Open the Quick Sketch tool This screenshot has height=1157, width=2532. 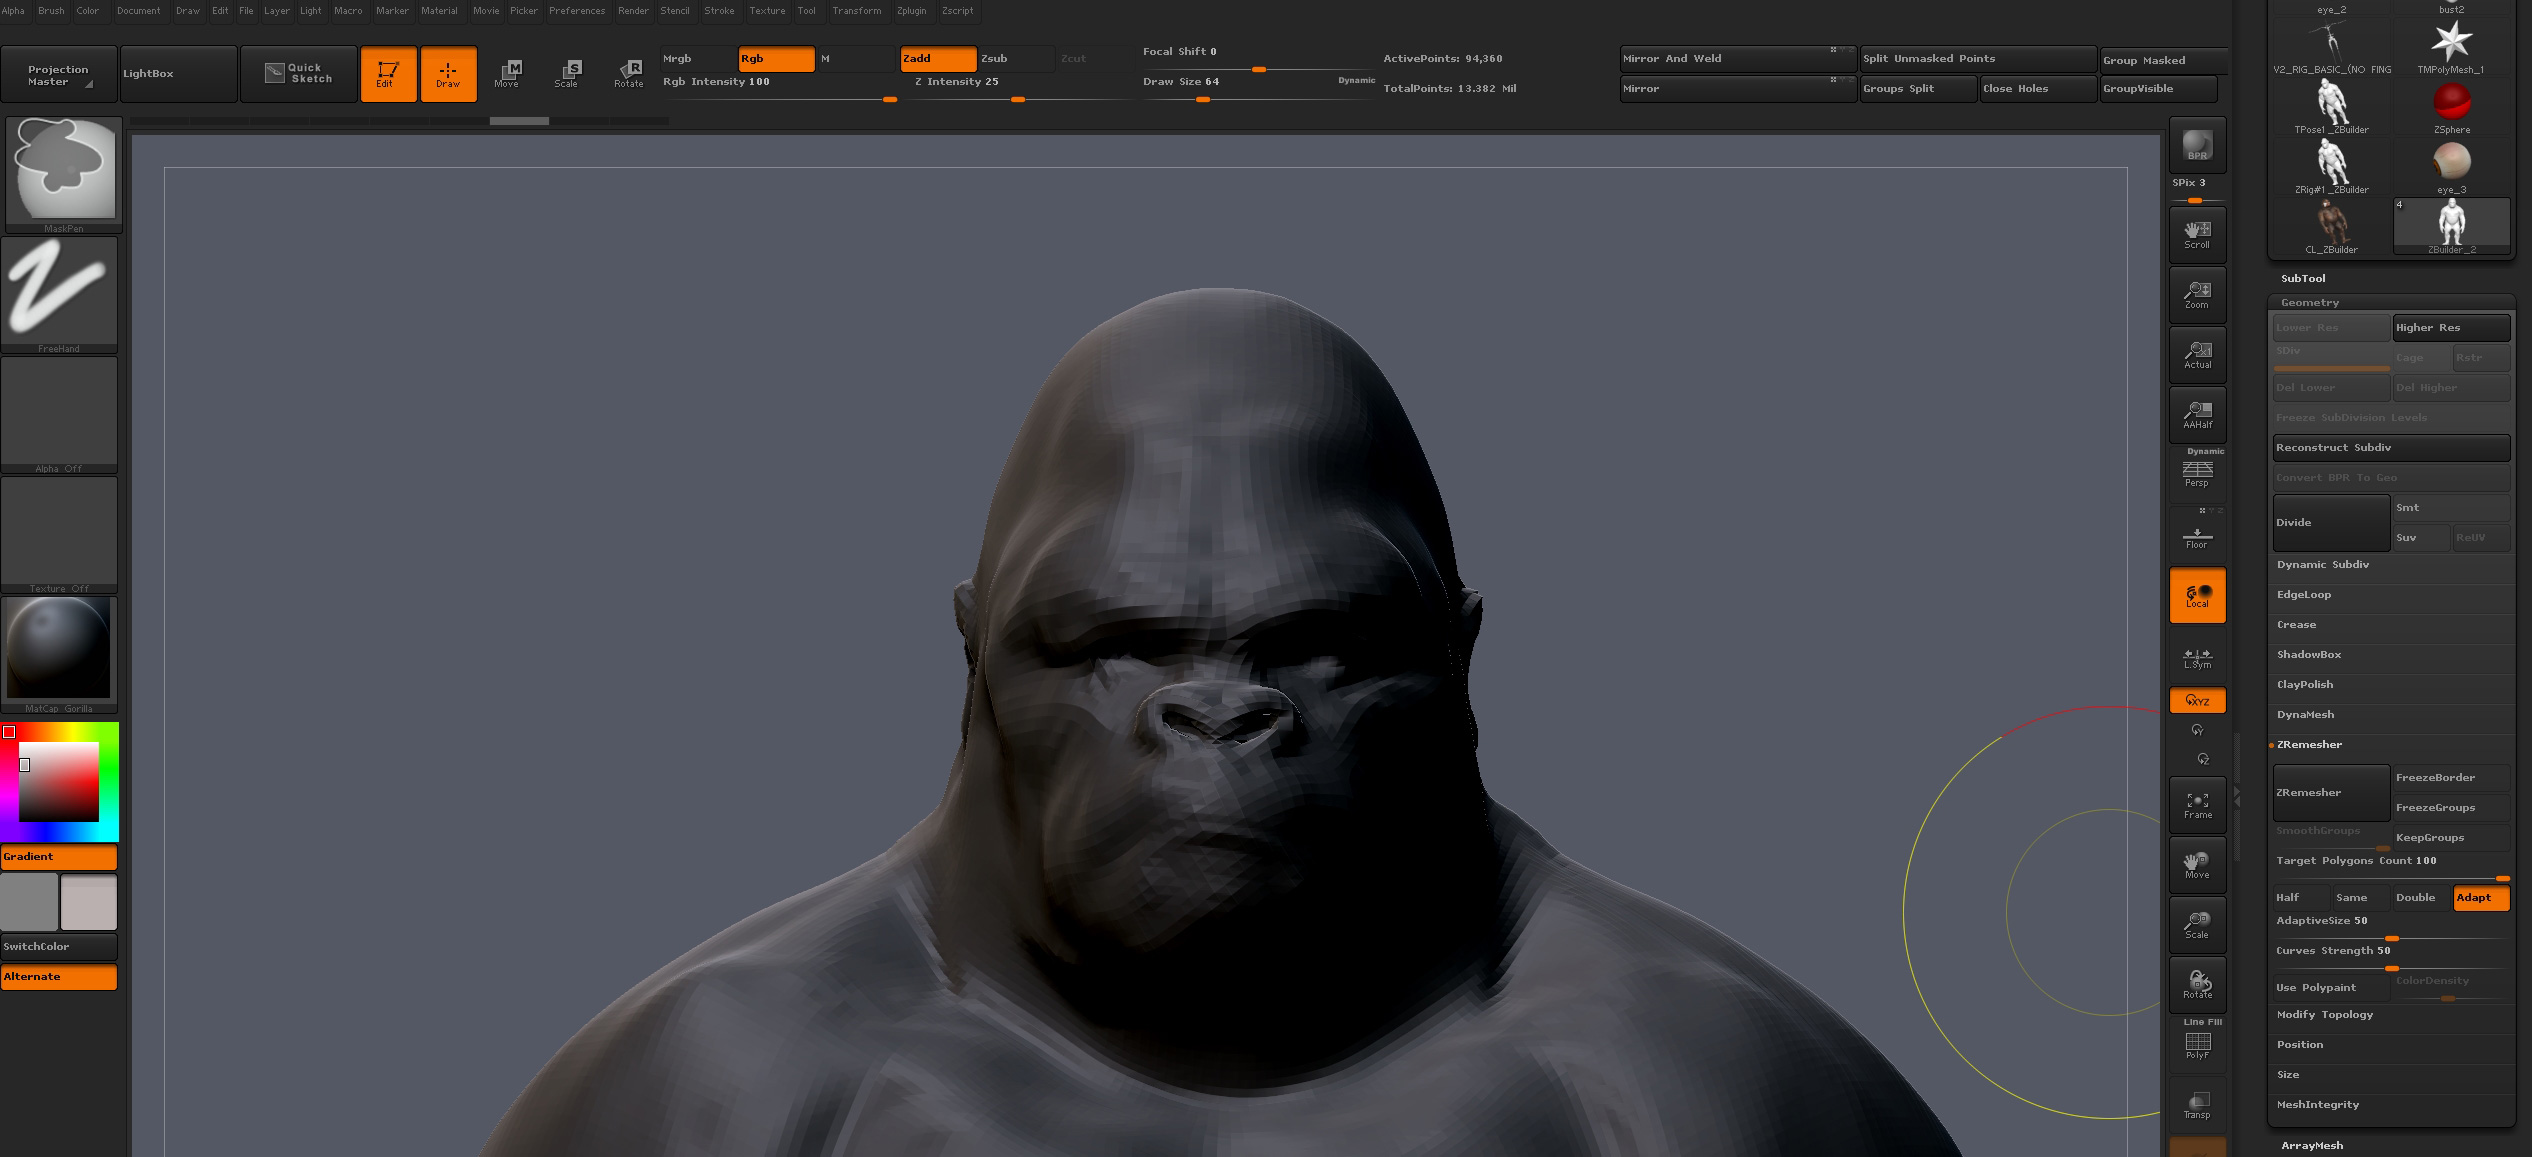[x=298, y=74]
